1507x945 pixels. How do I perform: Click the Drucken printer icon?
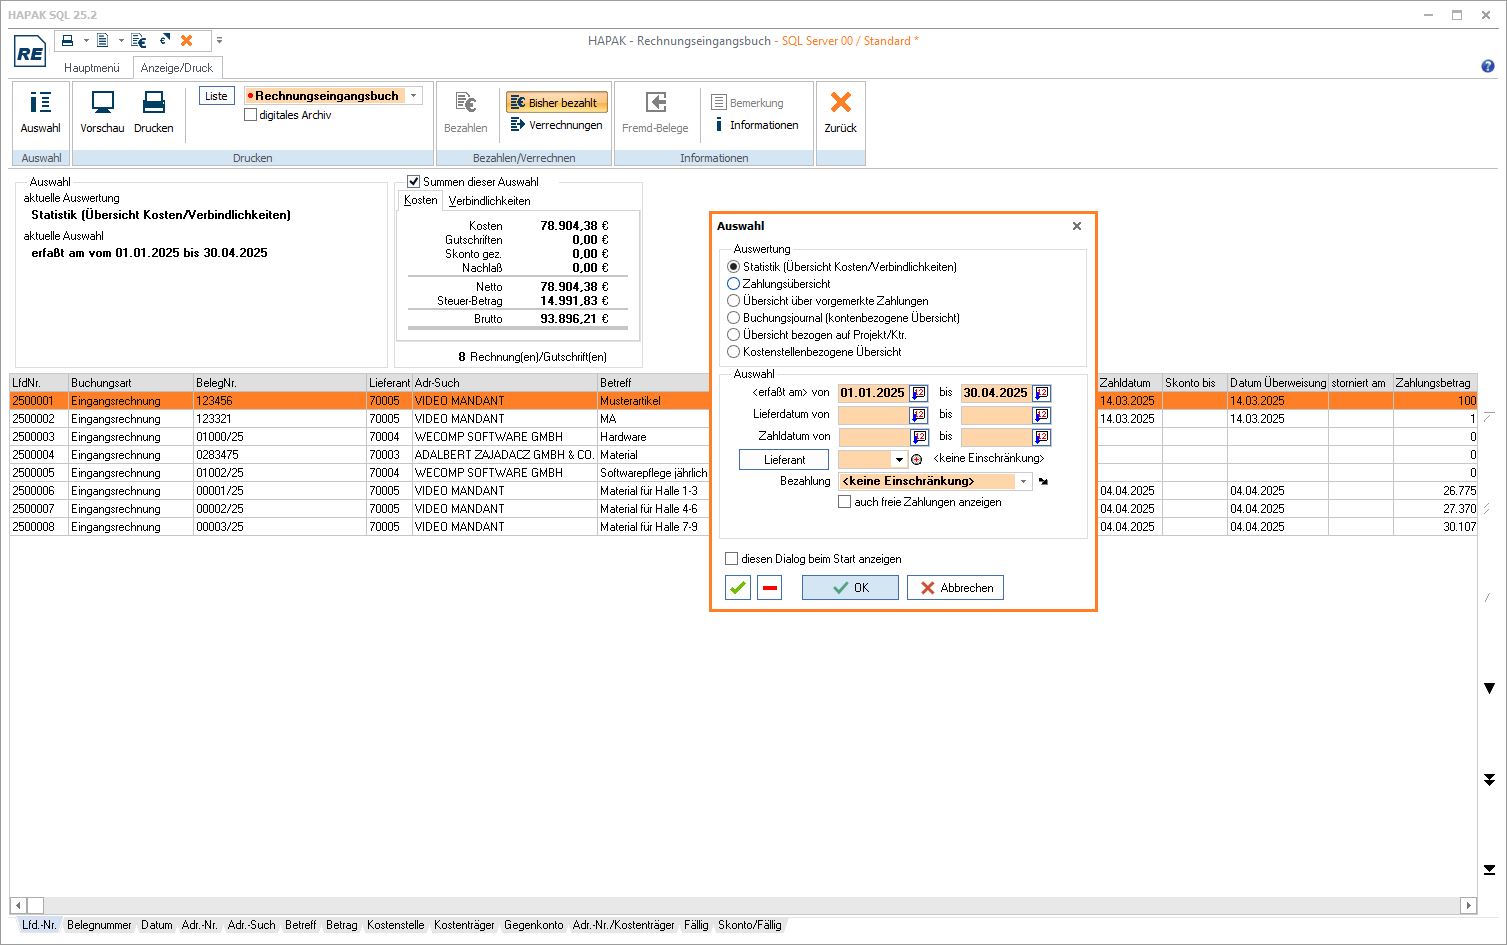pos(153,103)
